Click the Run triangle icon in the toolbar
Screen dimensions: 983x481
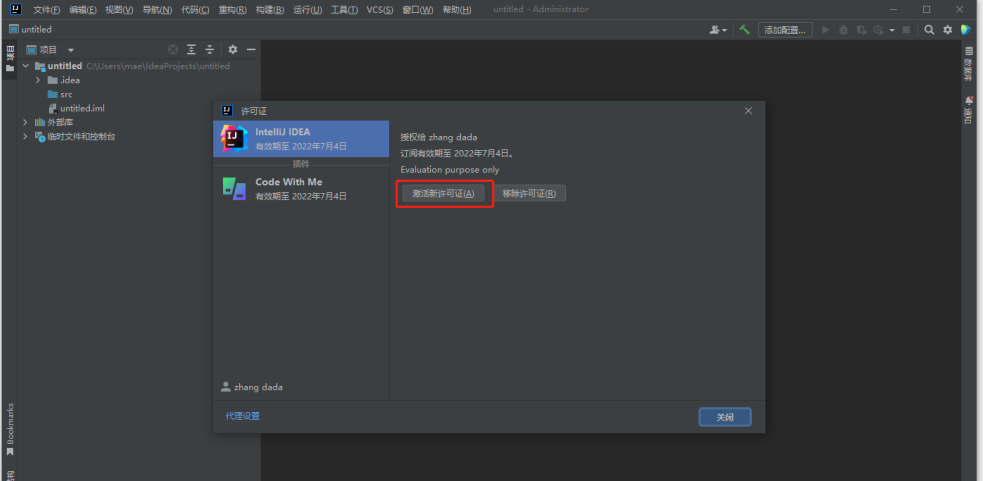[x=826, y=29]
